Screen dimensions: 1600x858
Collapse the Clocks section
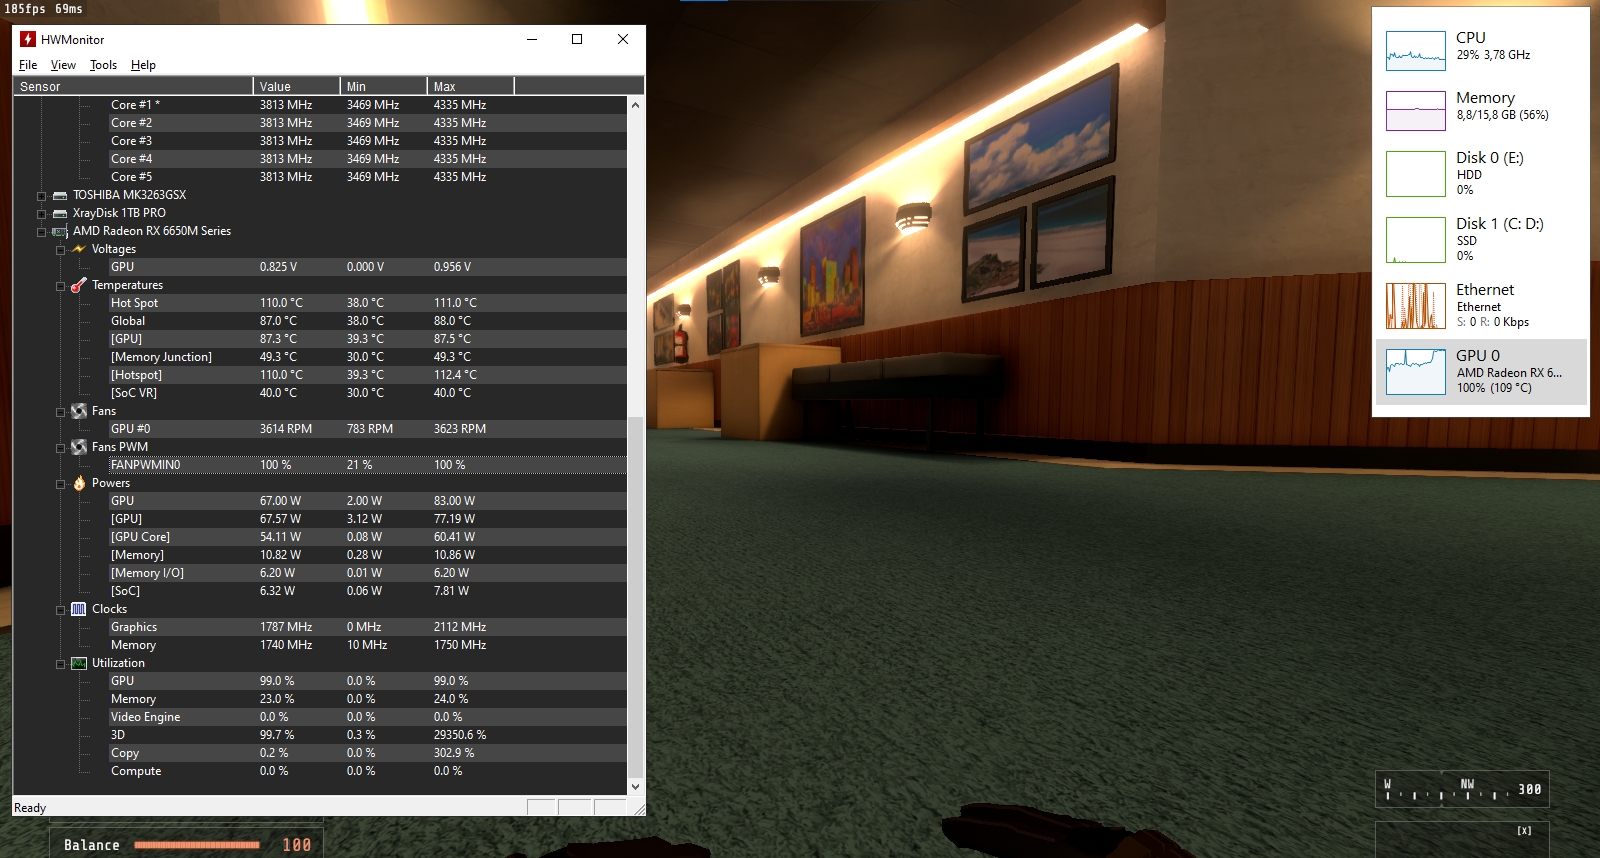tap(61, 610)
